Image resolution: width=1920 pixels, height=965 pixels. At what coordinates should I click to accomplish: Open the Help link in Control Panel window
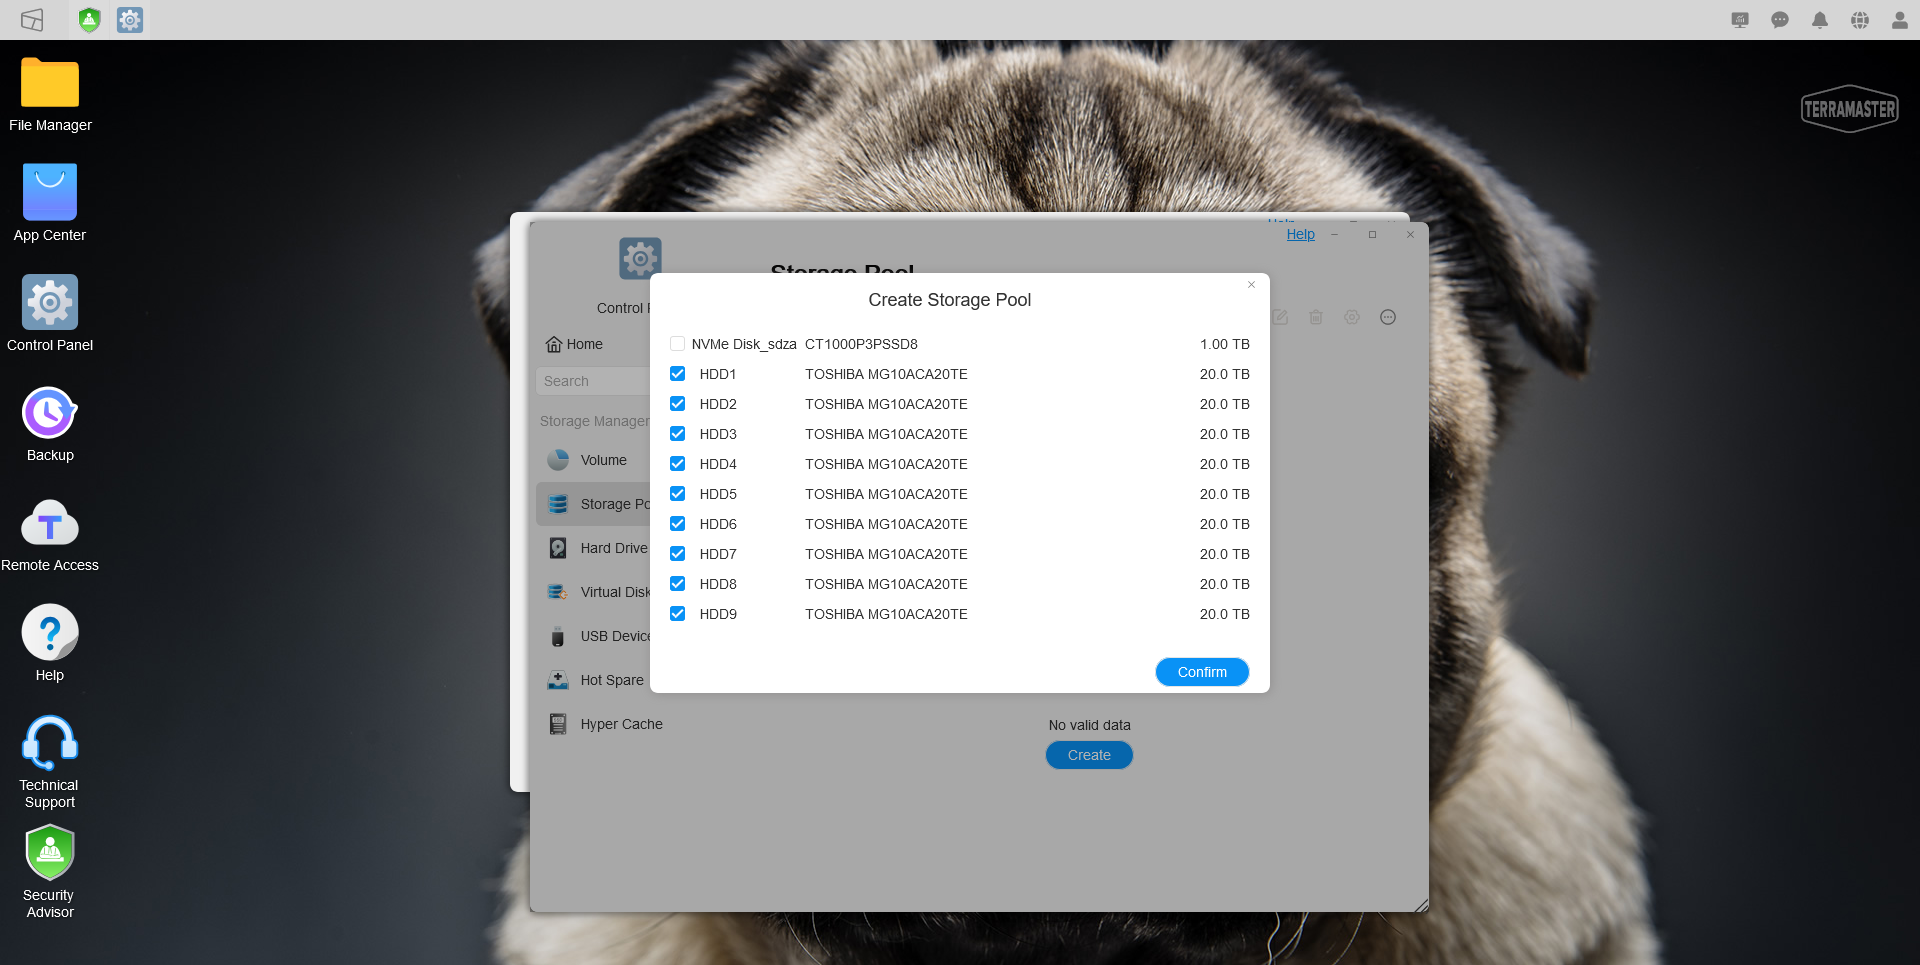1300,234
